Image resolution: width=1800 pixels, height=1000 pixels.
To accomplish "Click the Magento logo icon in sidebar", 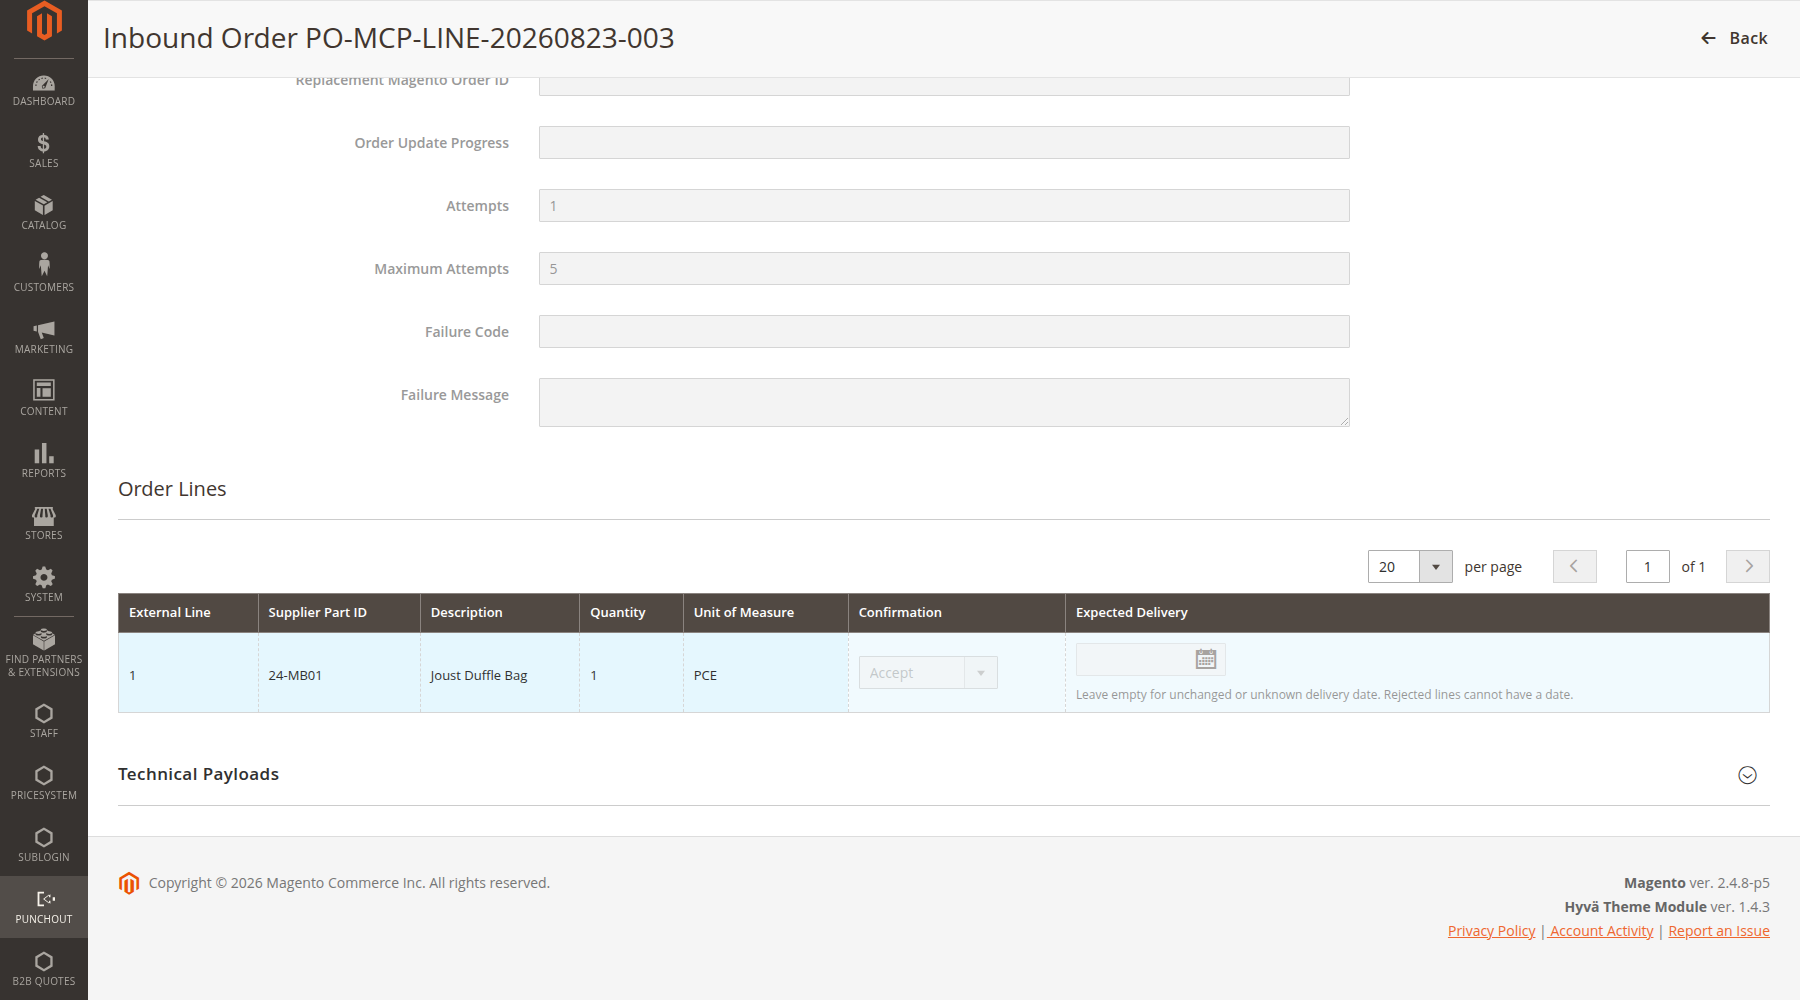I will click(44, 21).
